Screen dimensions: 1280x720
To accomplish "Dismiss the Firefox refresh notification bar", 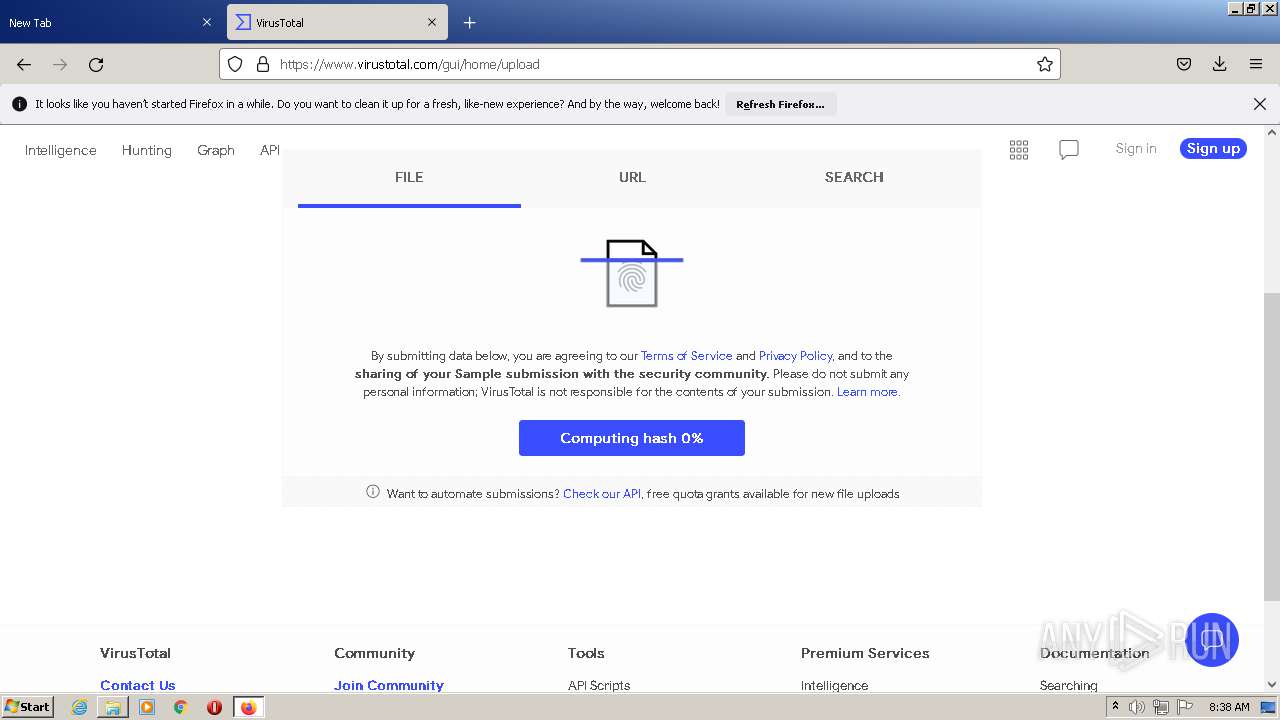I will 1260,104.
